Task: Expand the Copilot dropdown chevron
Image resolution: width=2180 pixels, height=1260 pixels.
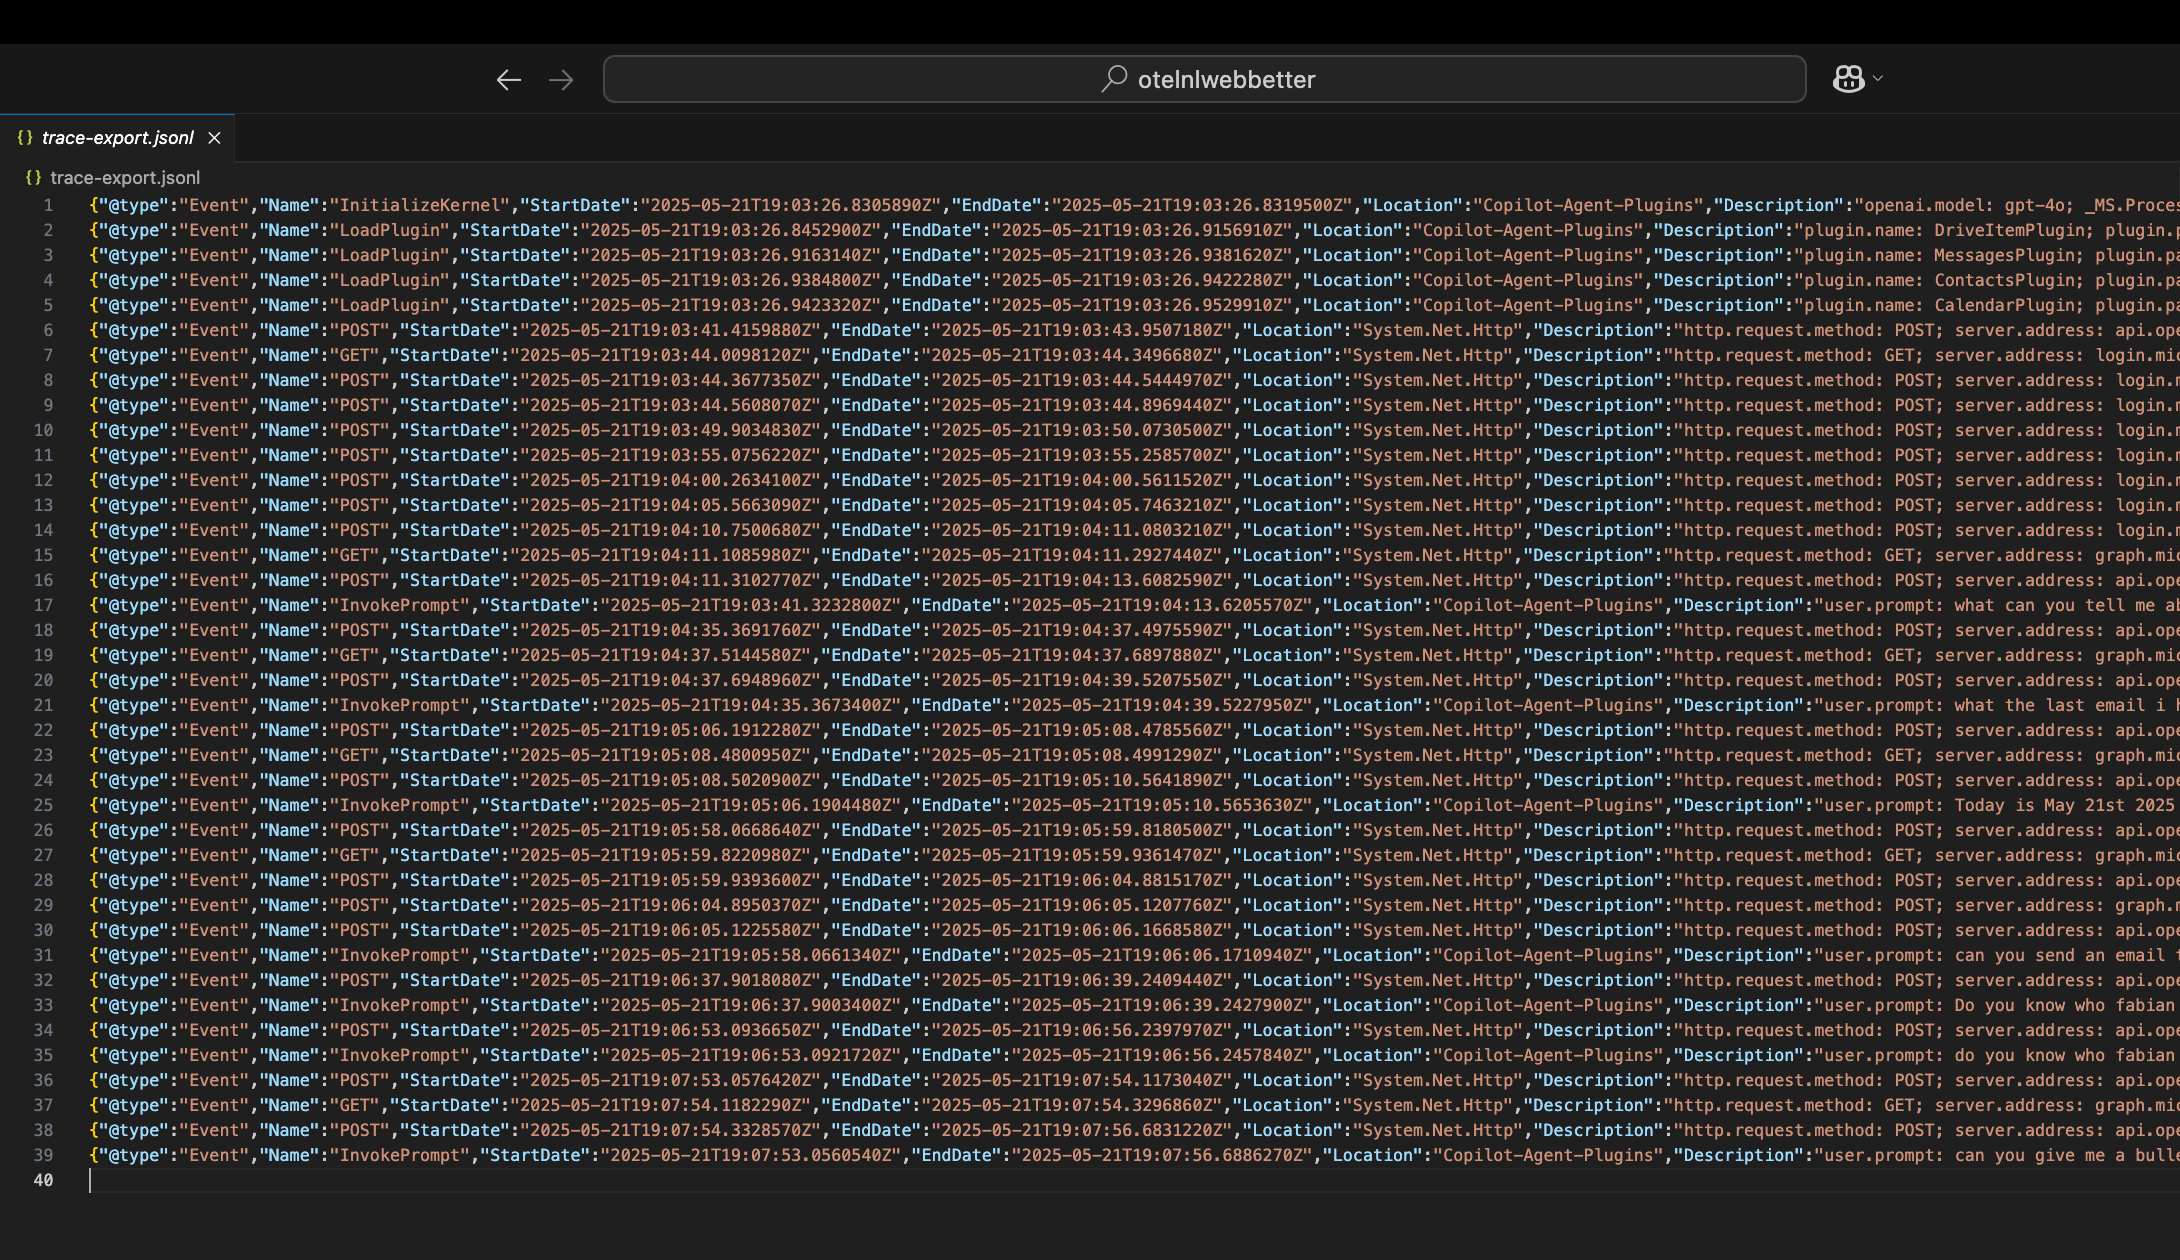Action: click(x=1878, y=78)
